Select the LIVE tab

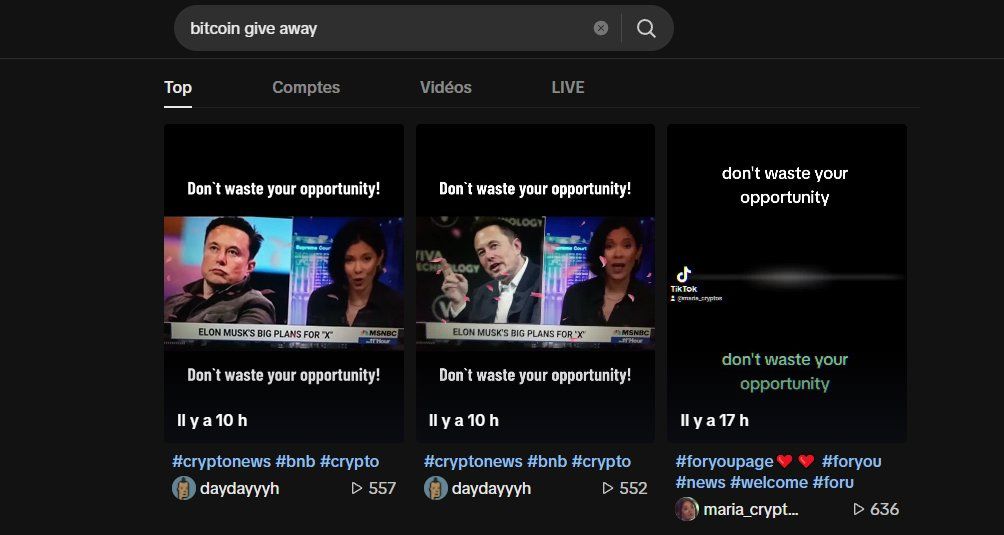tap(567, 87)
